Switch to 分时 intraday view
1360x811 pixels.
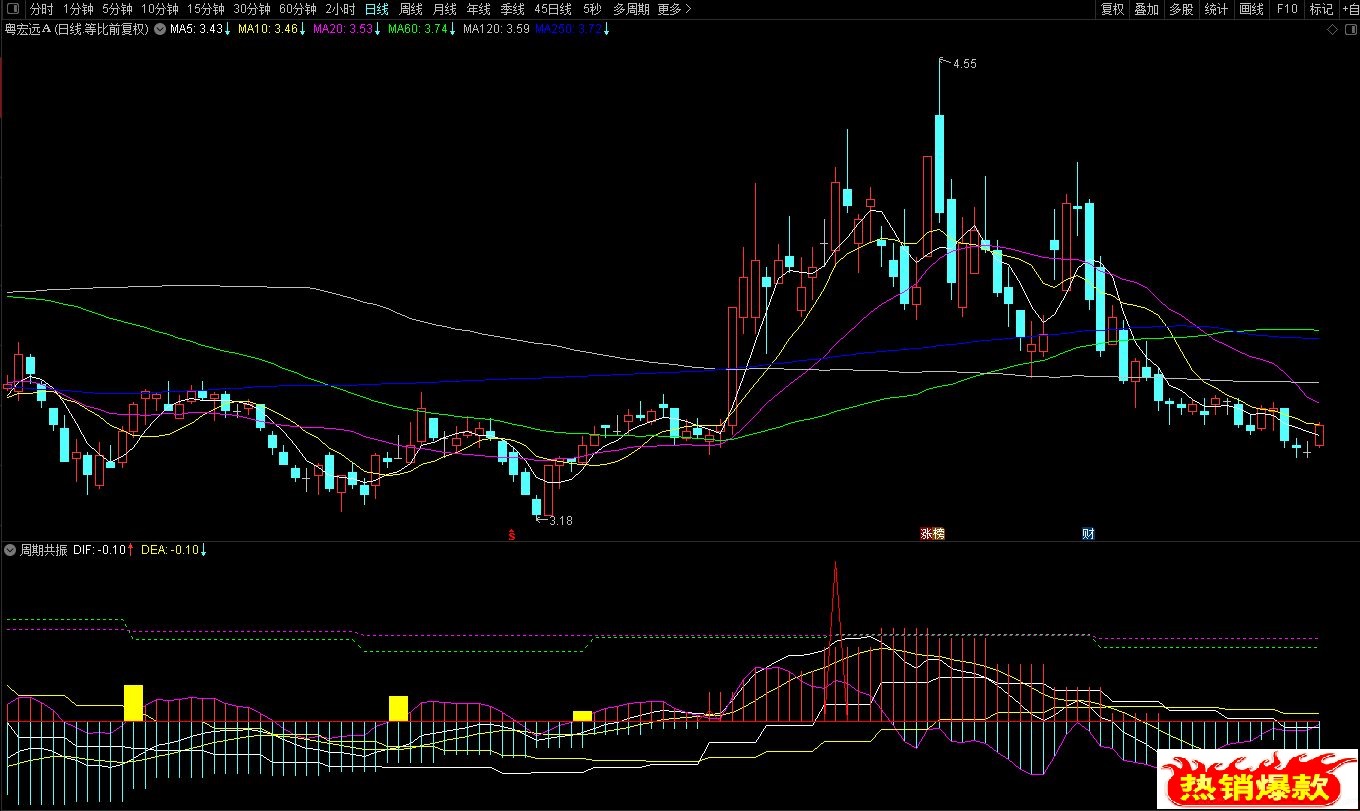click(x=41, y=9)
